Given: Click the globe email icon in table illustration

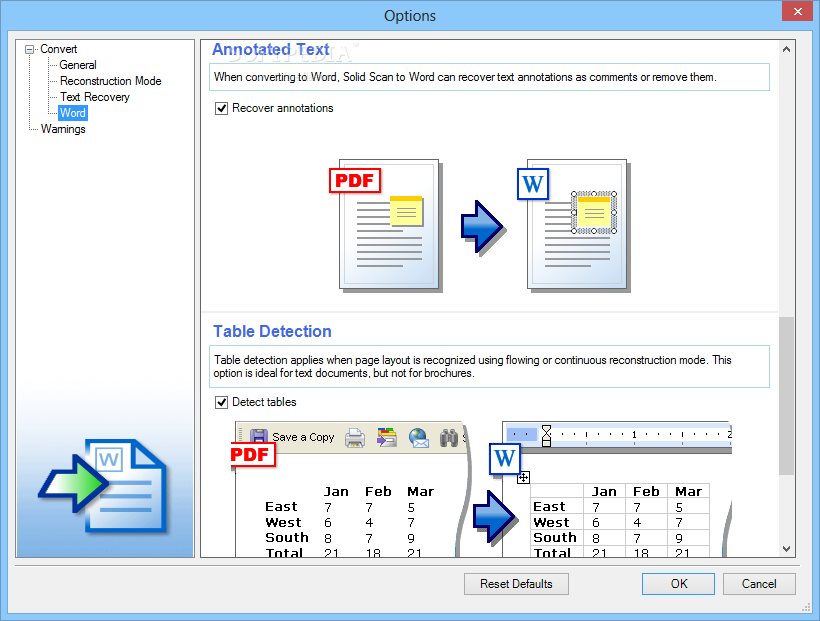Looking at the screenshot, I should pos(419,438).
